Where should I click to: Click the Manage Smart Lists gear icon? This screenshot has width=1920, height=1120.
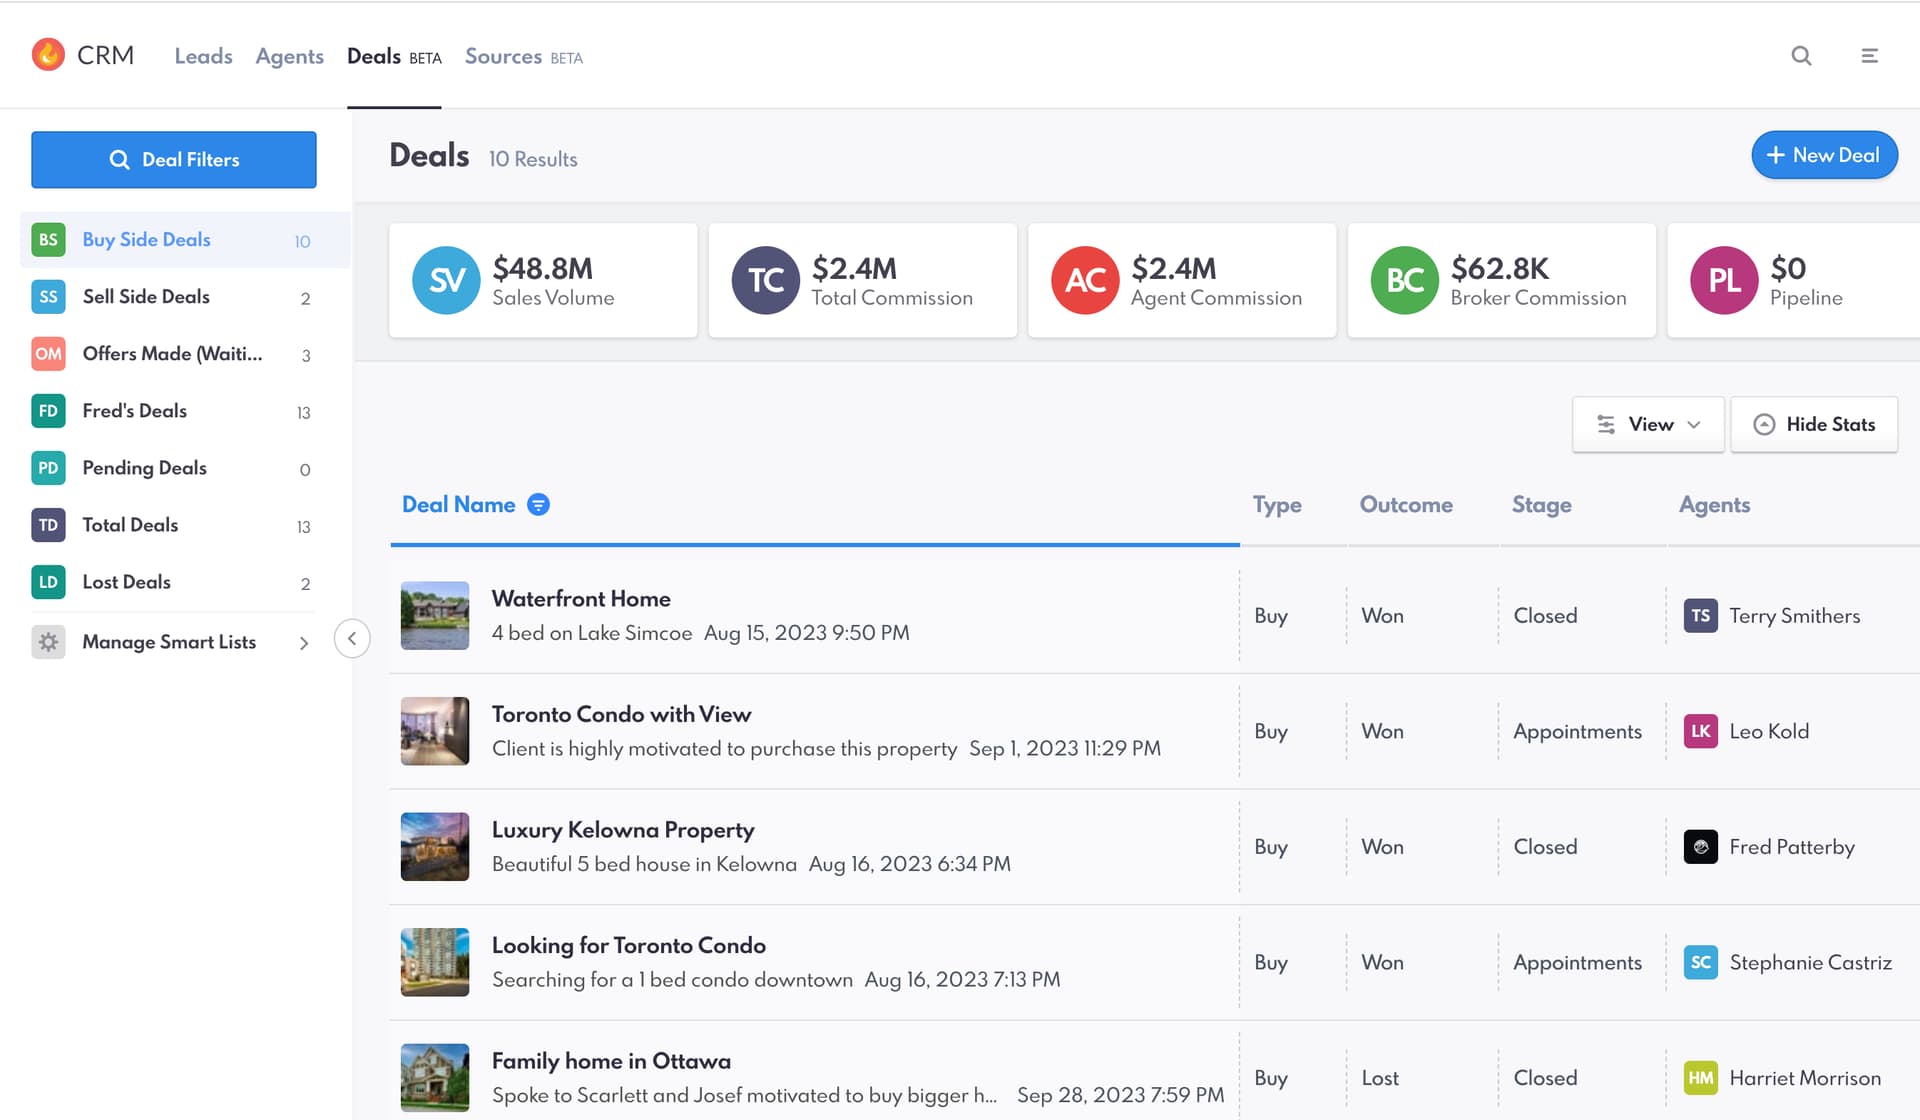[48, 642]
